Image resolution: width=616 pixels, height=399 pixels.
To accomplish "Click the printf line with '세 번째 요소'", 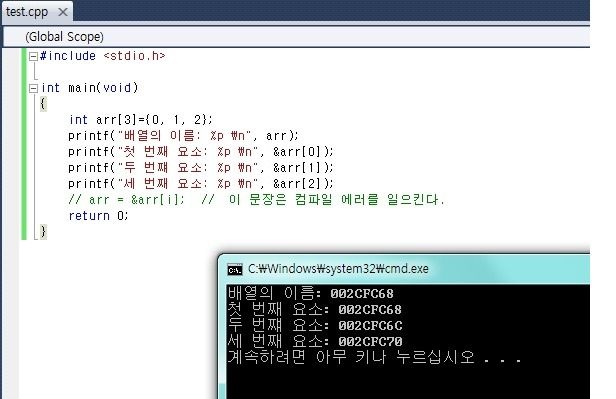I will click(200, 184).
